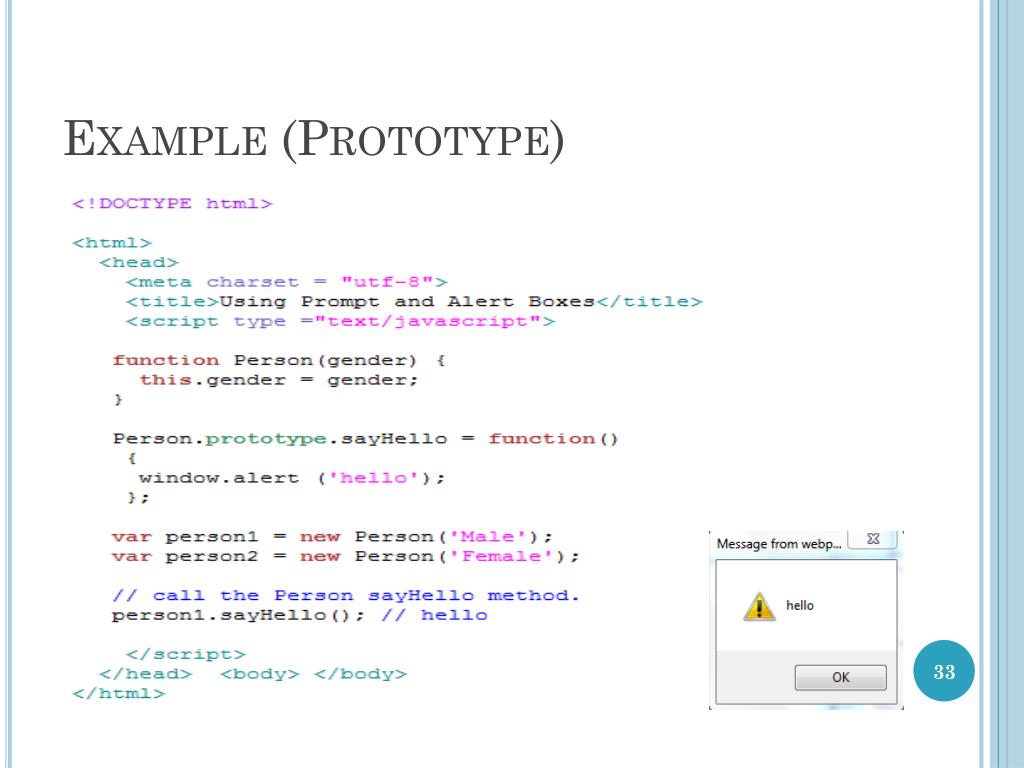Screen dimensions: 1024x768
Task: Click the title 'Using Prompt and Alert Boxes' line
Action: coord(414,302)
